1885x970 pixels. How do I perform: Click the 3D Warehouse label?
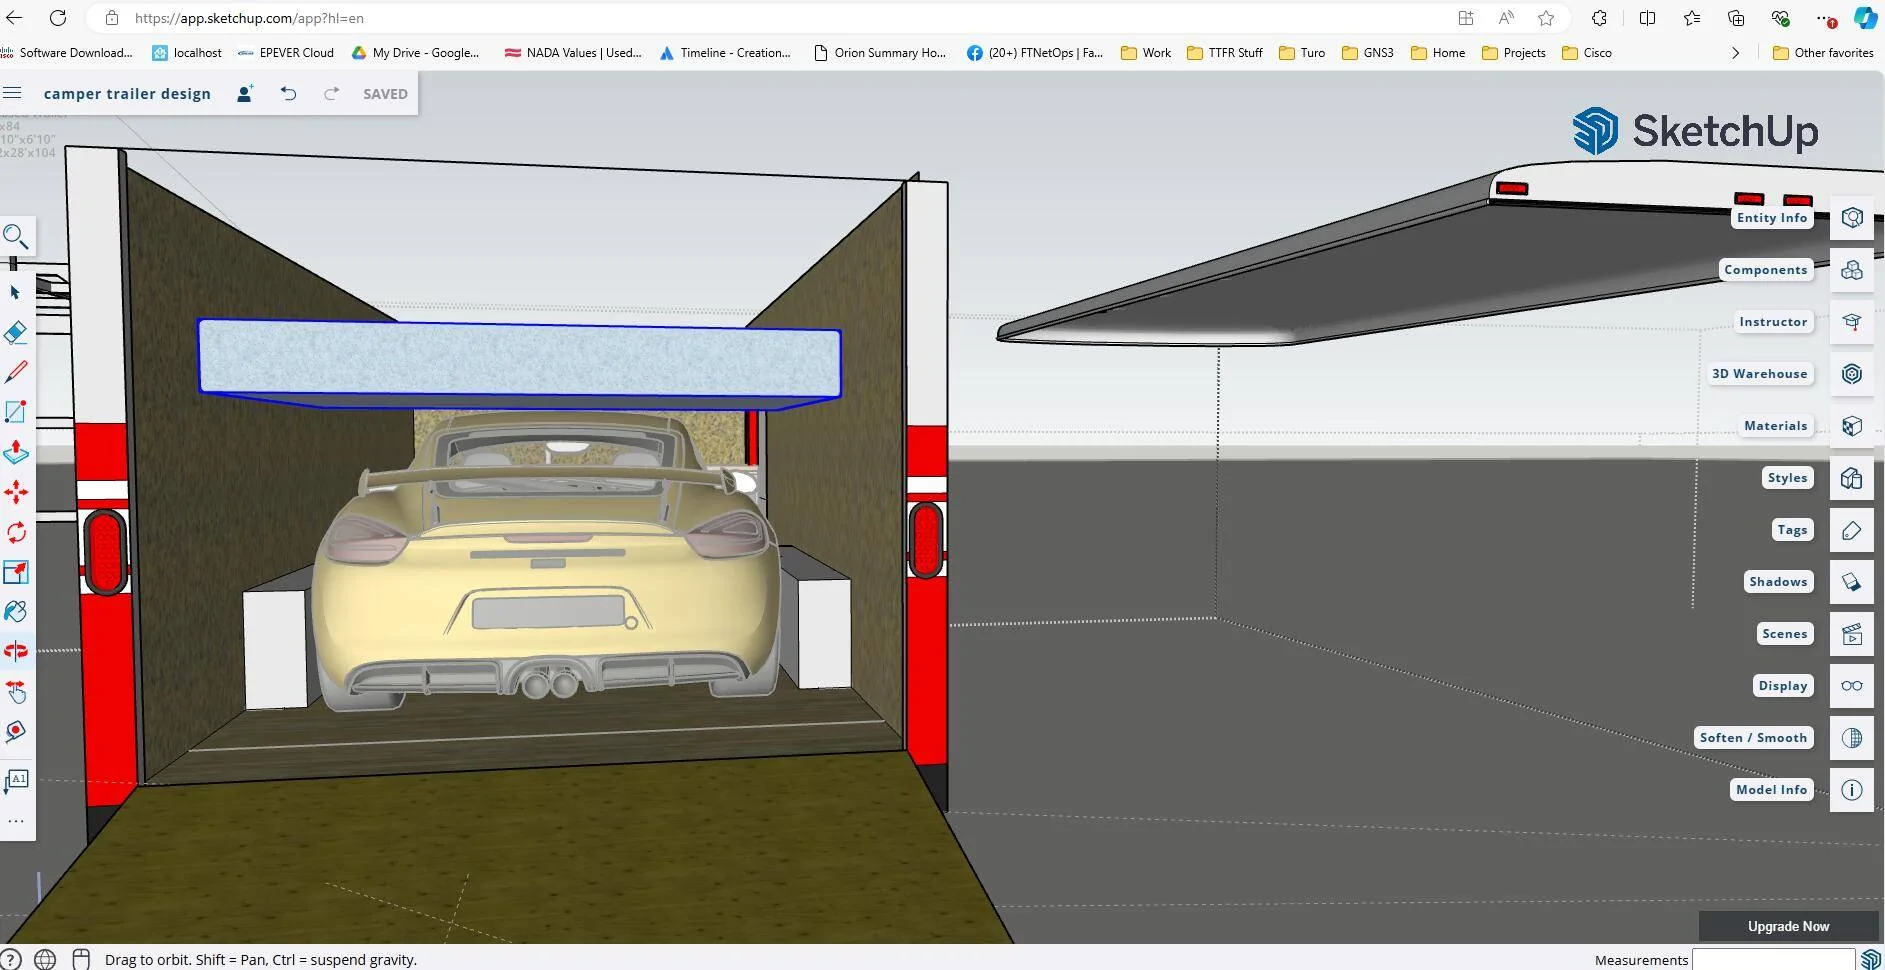click(x=1760, y=374)
